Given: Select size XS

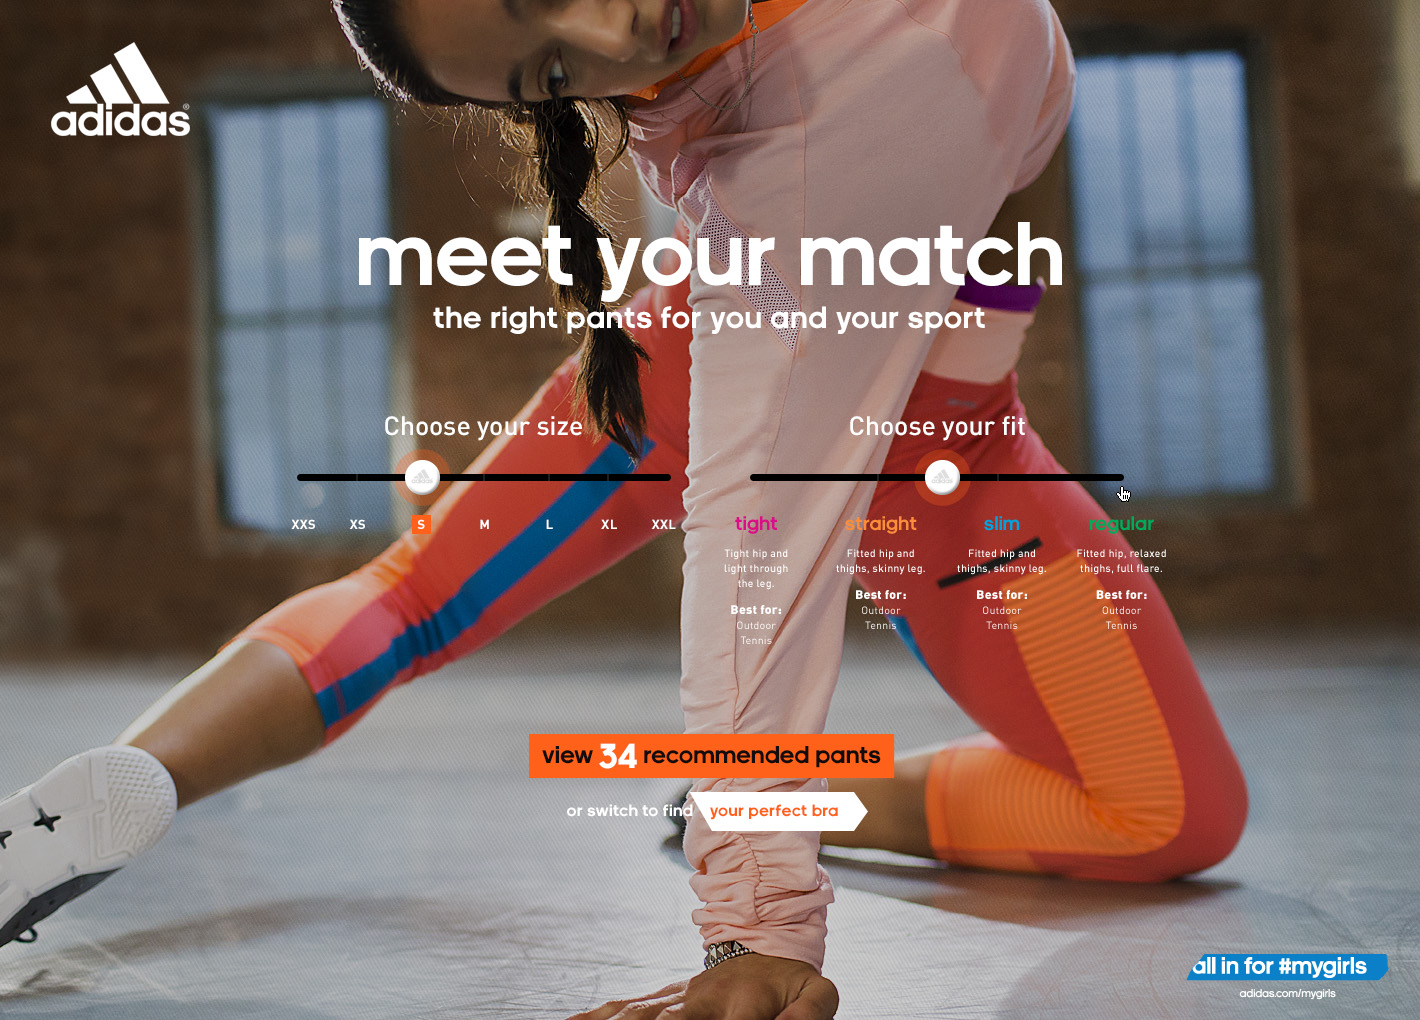Looking at the screenshot, I should [x=357, y=524].
